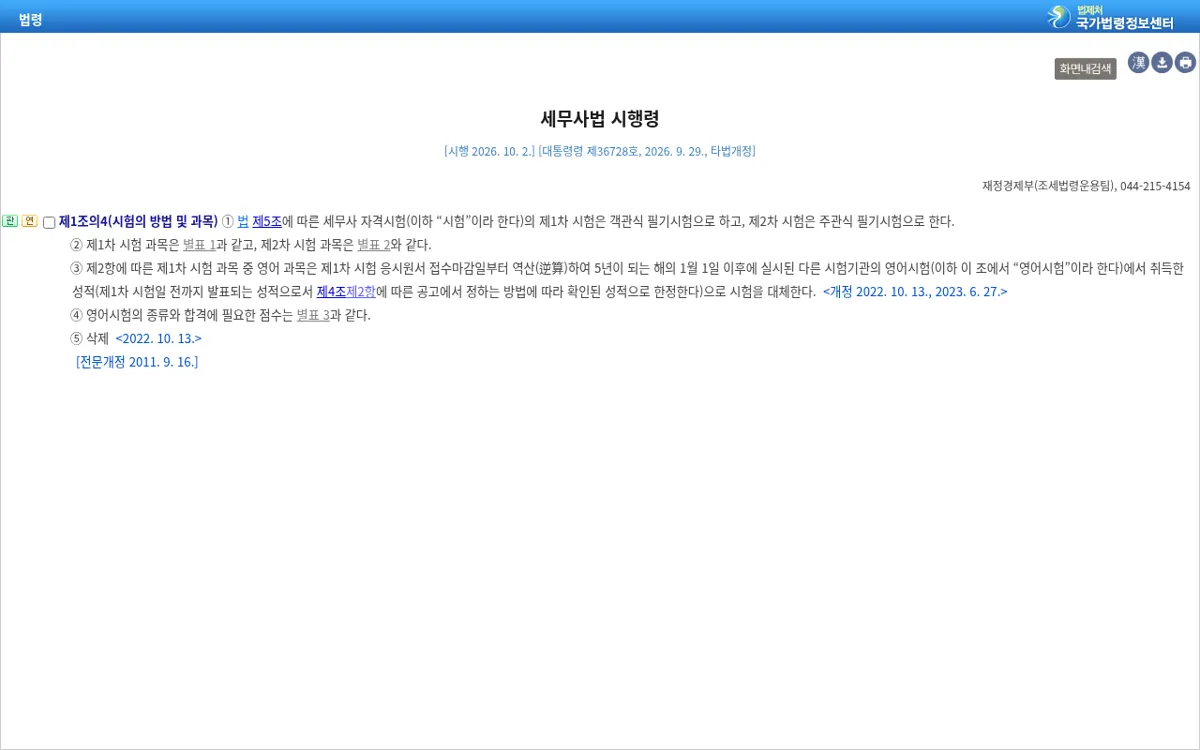This screenshot has height=750, width=1200.
Task: Click the note [전문개정 2011. 9. 16.]
Action: 137,362
